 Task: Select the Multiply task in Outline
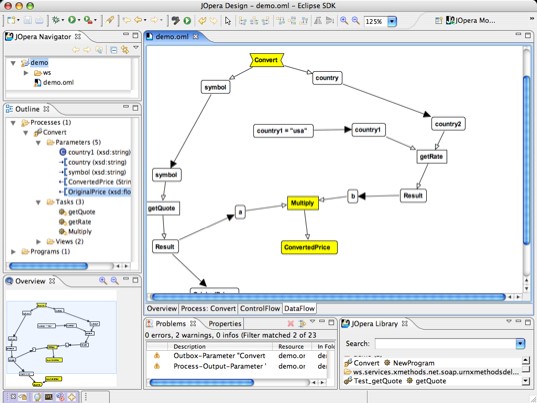[x=76, y=232]
